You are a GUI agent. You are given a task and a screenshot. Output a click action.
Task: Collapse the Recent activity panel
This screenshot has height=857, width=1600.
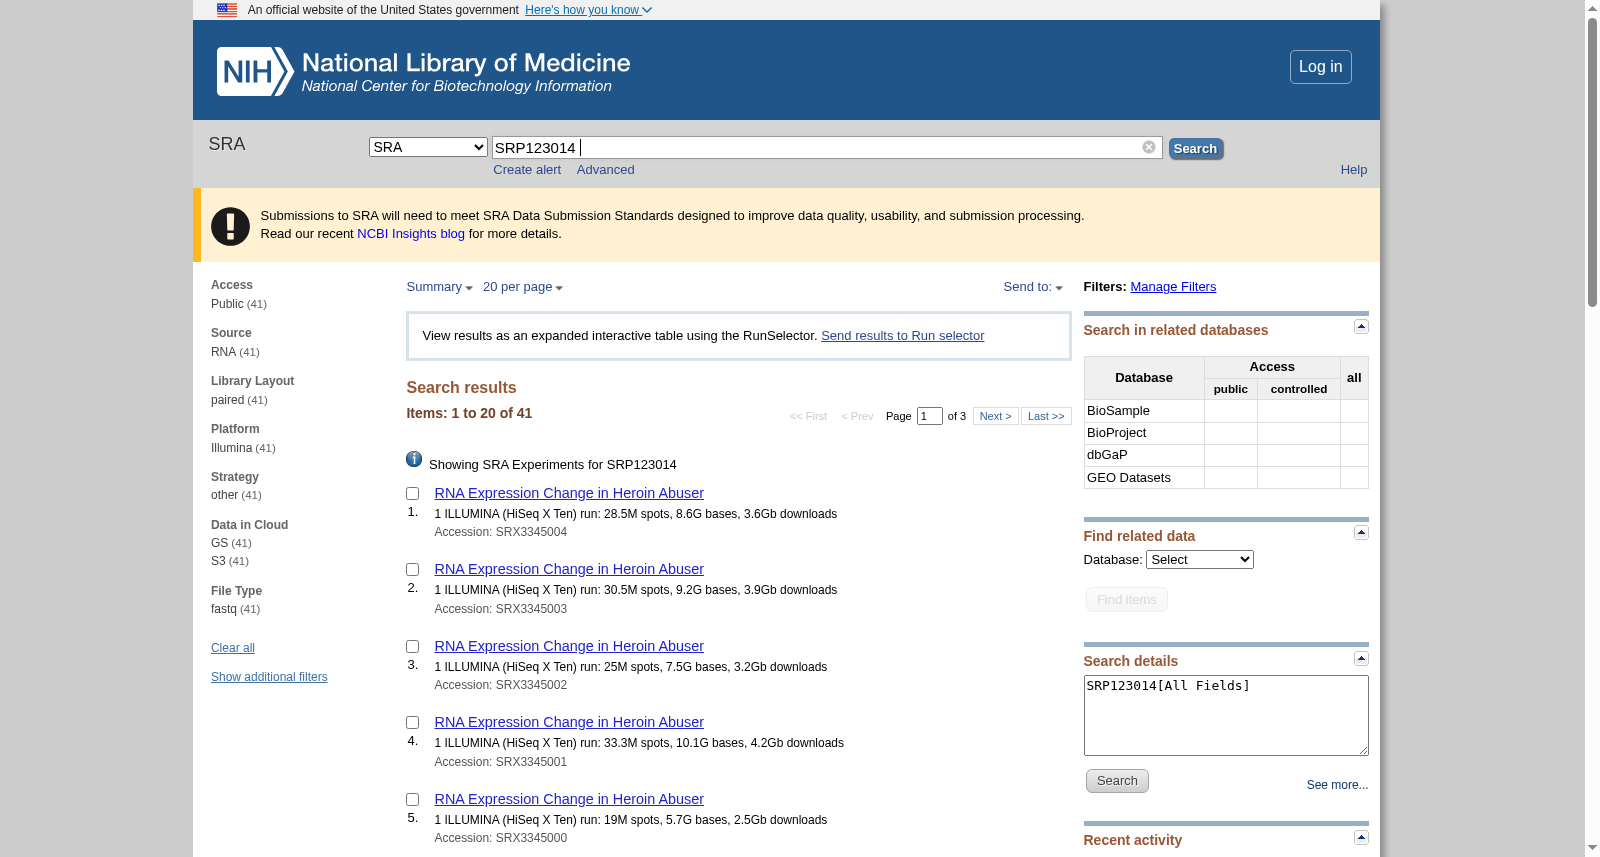coord(1361,837)
